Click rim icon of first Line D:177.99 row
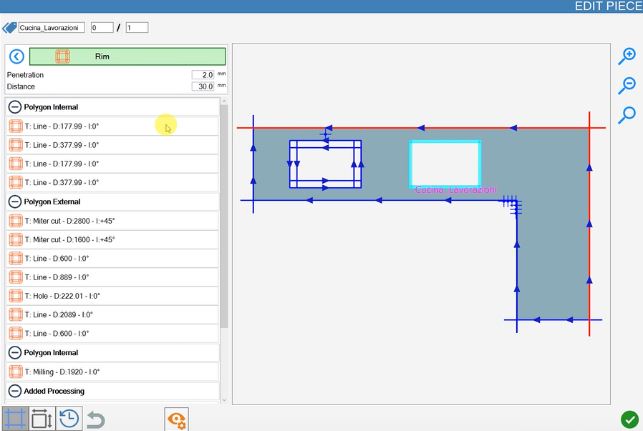The height and width of the screenshot is (431, 643). click(16, 126)
